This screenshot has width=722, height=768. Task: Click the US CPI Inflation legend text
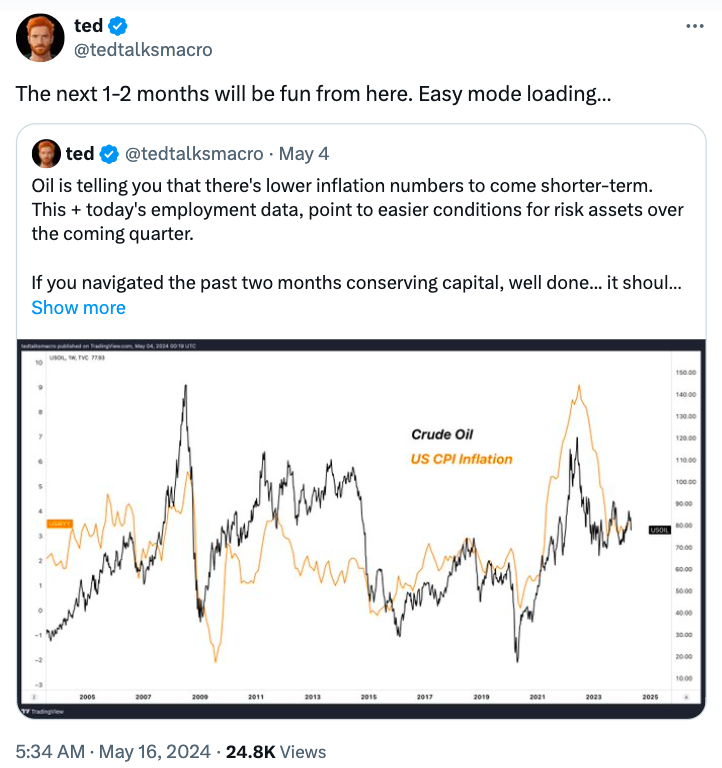[x=461, y=459]
